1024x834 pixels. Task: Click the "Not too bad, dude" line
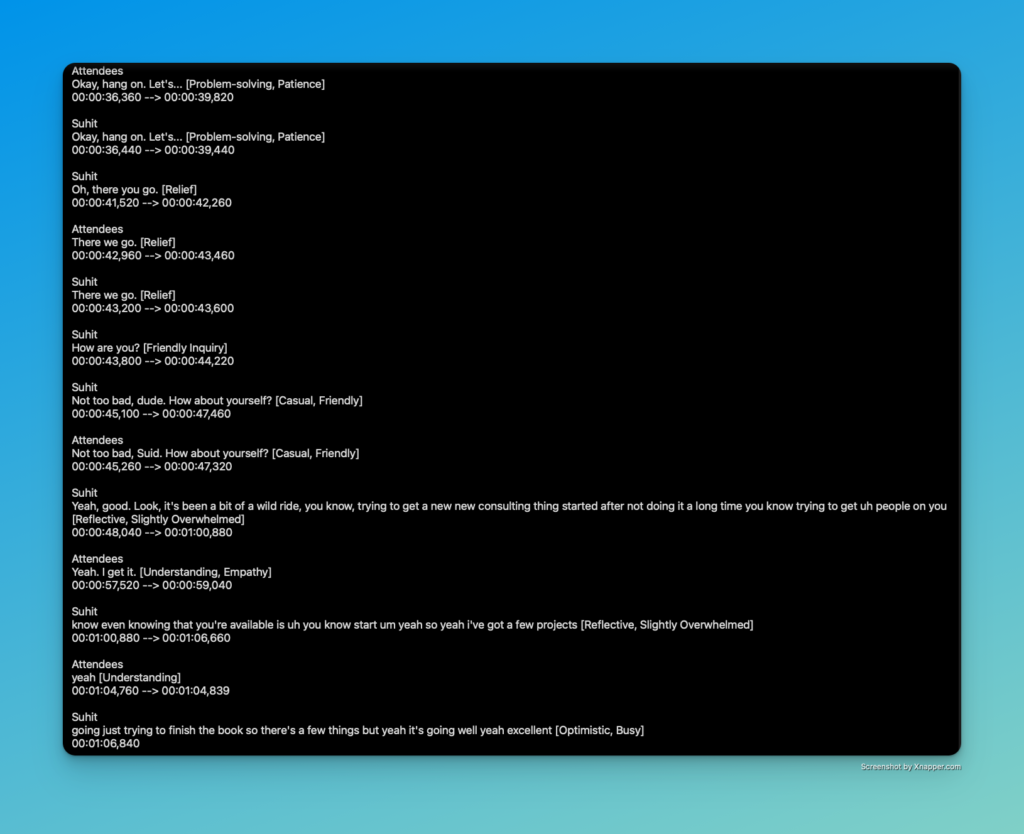click(217, 401)
